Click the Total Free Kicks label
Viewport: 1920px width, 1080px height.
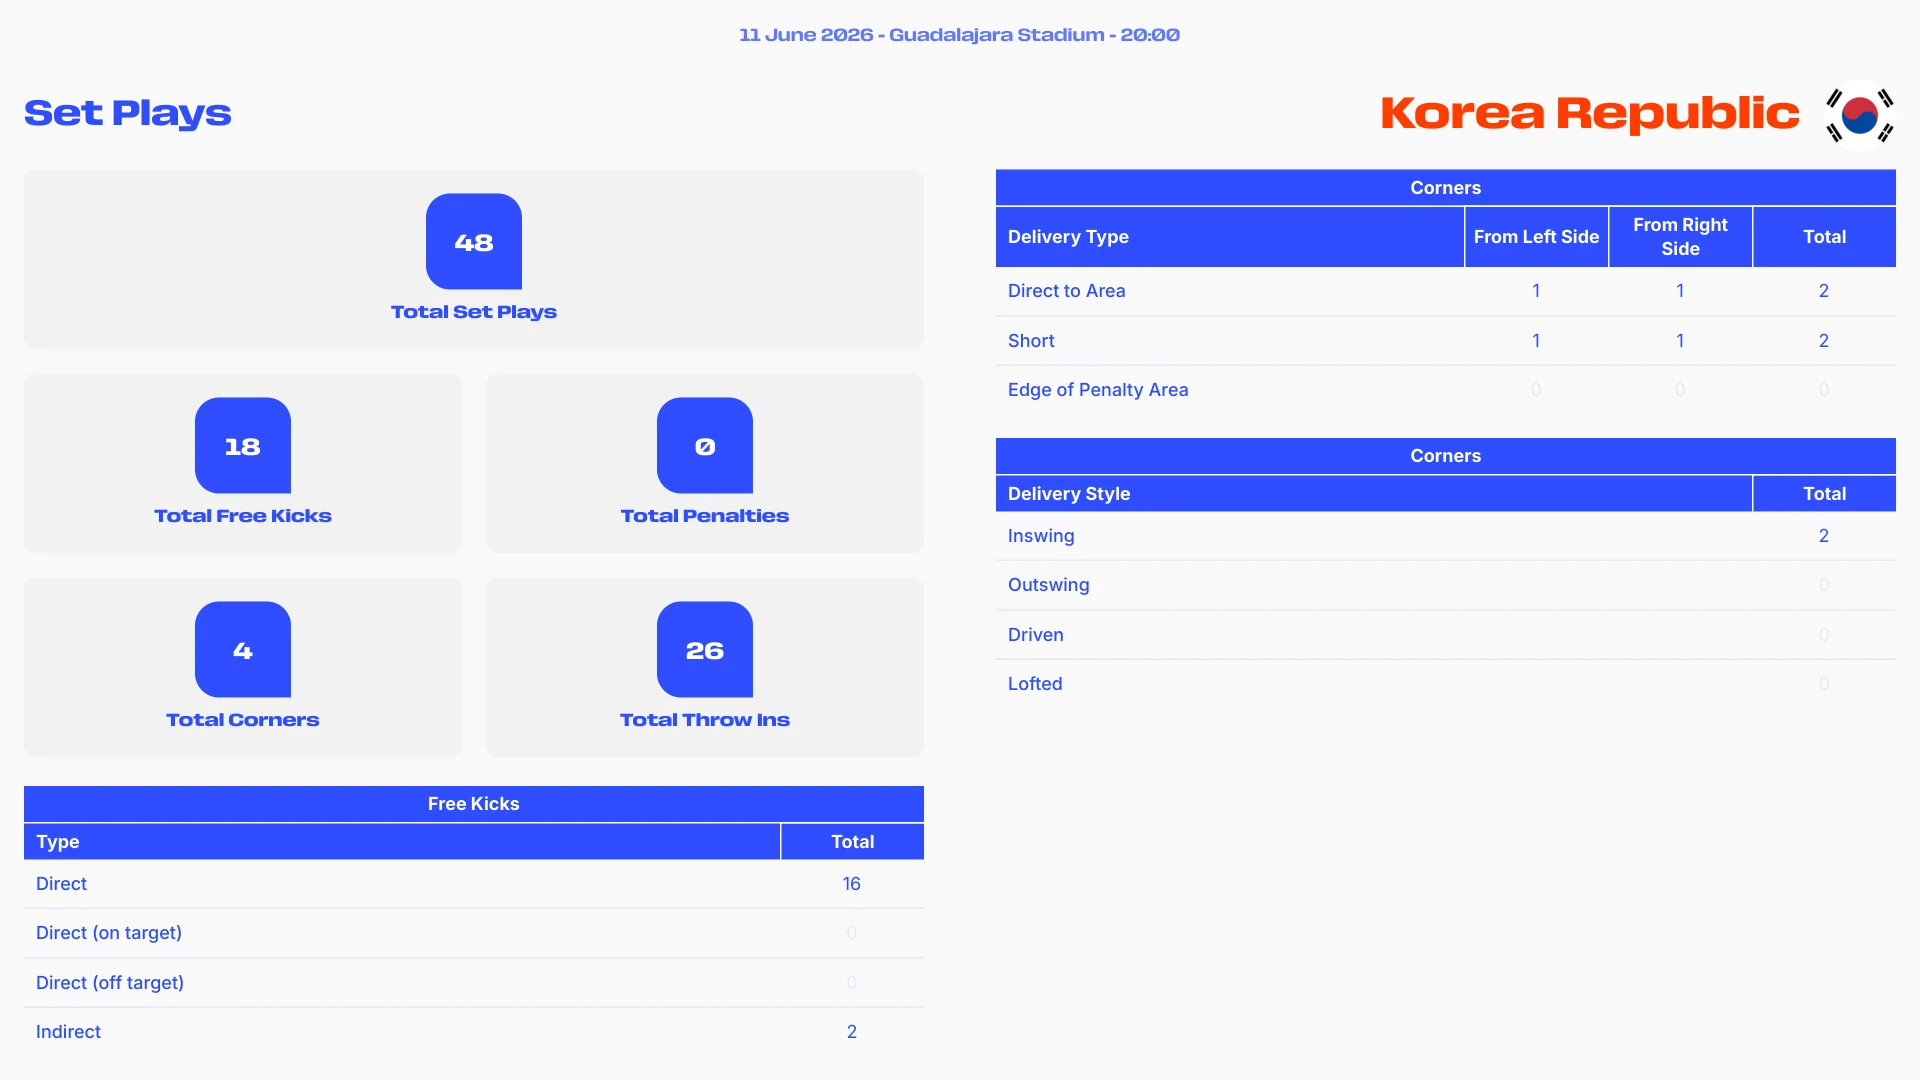(x=243, y=516)
